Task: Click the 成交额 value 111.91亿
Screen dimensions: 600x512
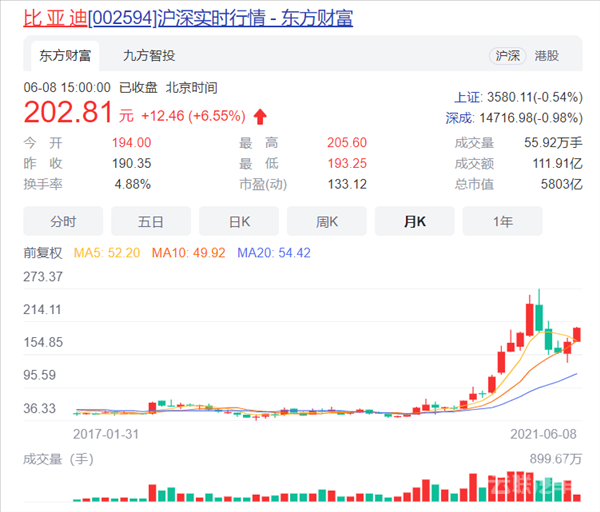Action: click(x=558, y=163)
